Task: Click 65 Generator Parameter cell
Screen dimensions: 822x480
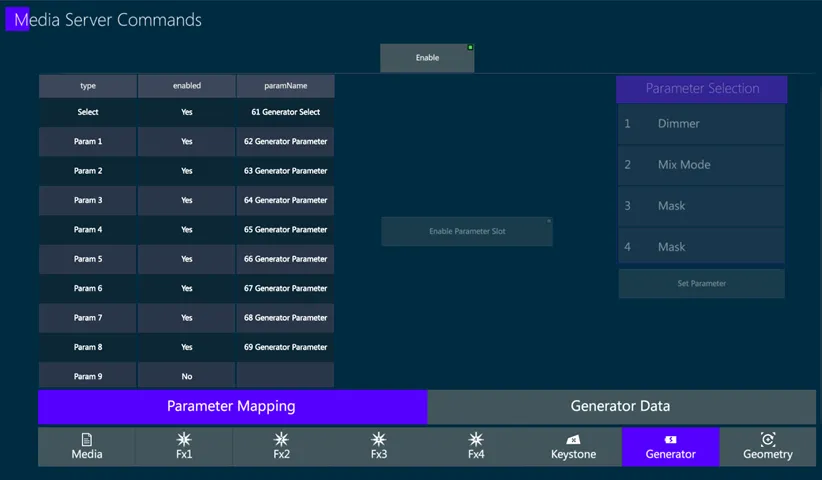Action: tap(286, 230)
